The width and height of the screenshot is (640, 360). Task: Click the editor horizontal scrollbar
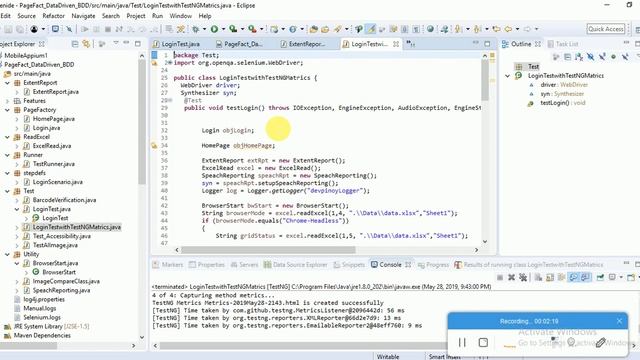[268, 250]
